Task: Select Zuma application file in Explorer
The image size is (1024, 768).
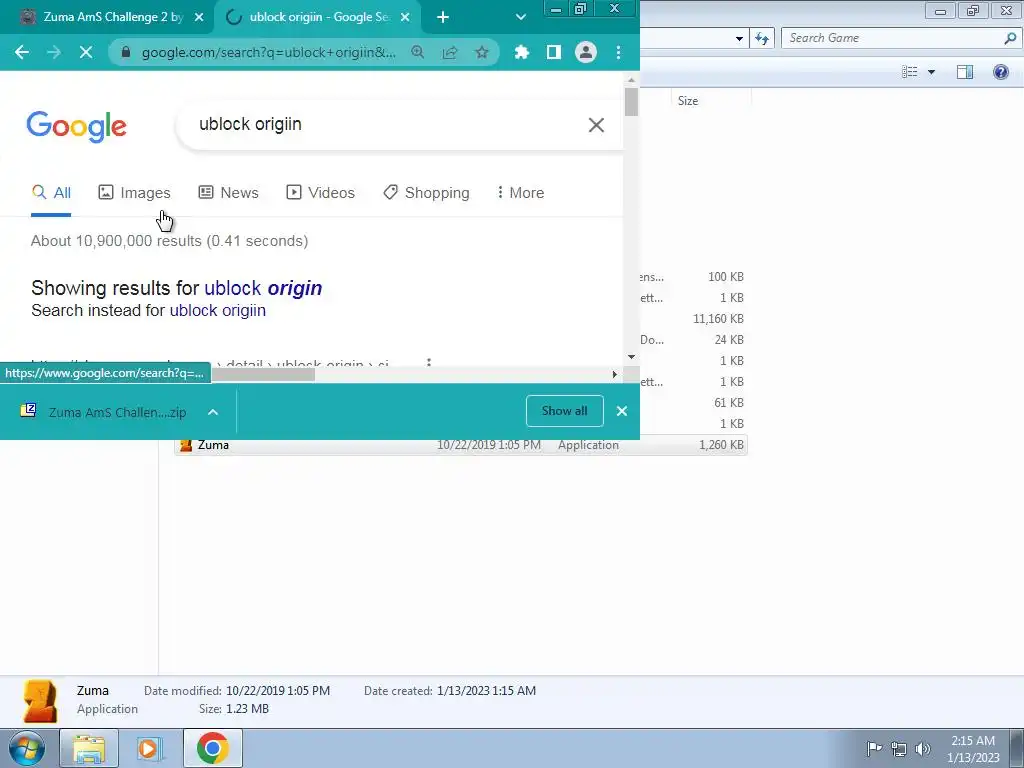Action: pyautogui.click(x=461, y=445)
